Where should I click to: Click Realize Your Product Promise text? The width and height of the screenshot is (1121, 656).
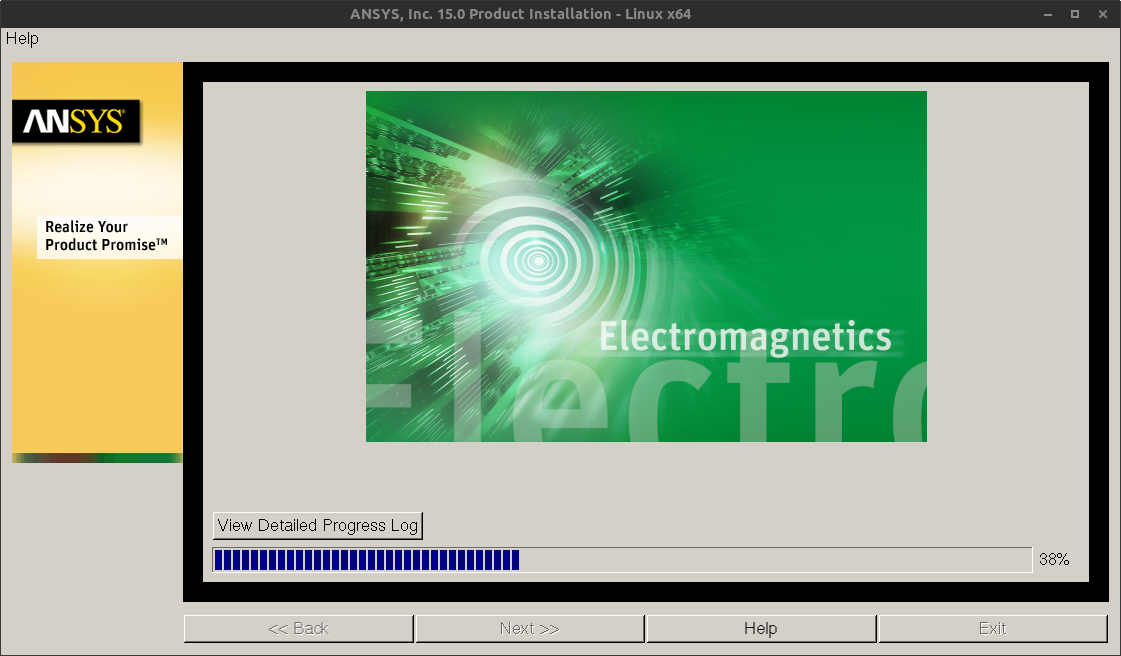[107, 236]
